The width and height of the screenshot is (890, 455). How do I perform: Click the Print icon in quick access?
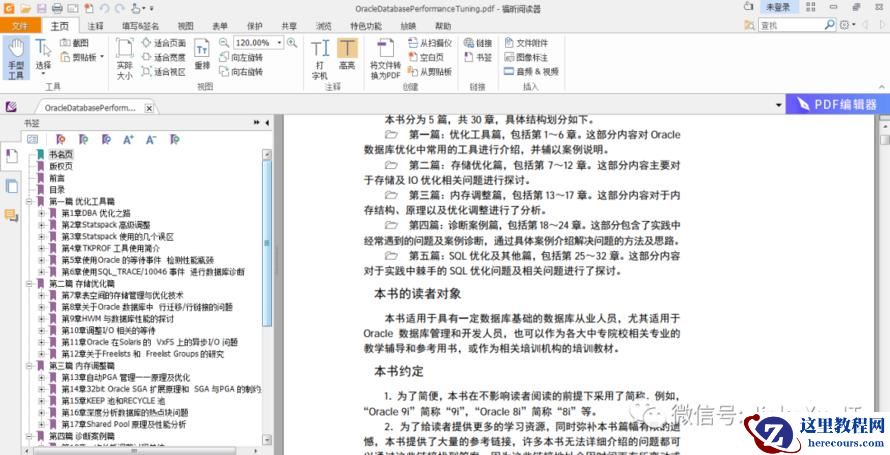[57, 9]
